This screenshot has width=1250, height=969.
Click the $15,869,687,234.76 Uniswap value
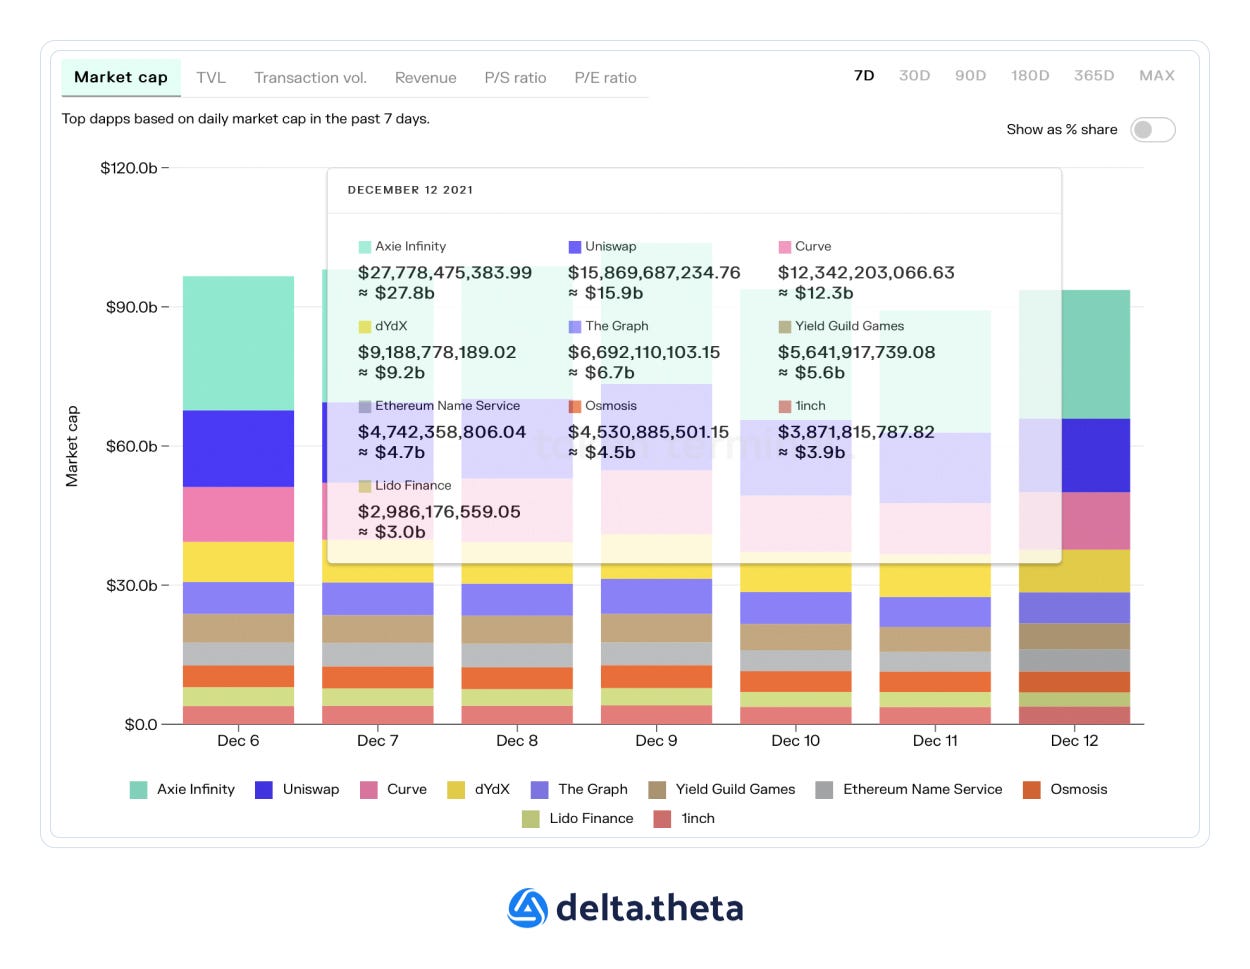tap(654, 272)
